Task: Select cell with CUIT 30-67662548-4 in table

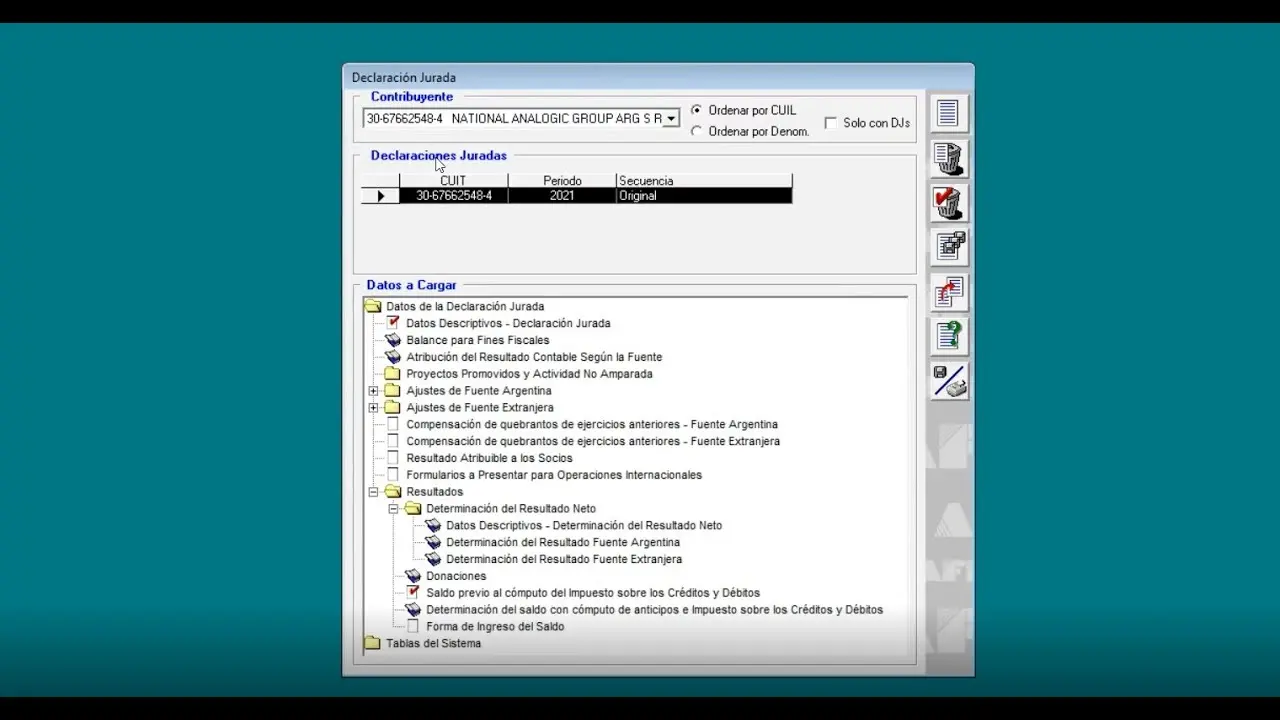Action: (x=454, y=196)
